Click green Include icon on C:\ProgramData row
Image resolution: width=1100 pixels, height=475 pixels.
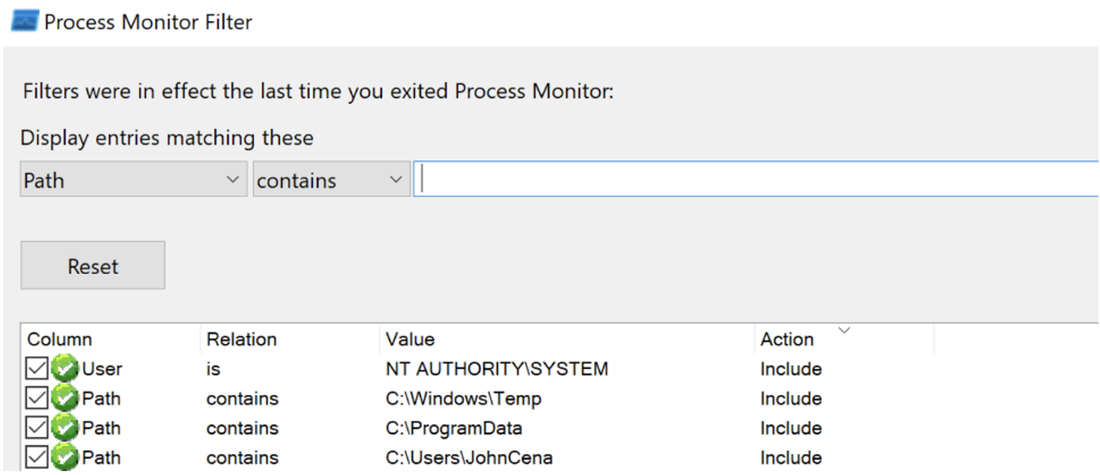65,429
